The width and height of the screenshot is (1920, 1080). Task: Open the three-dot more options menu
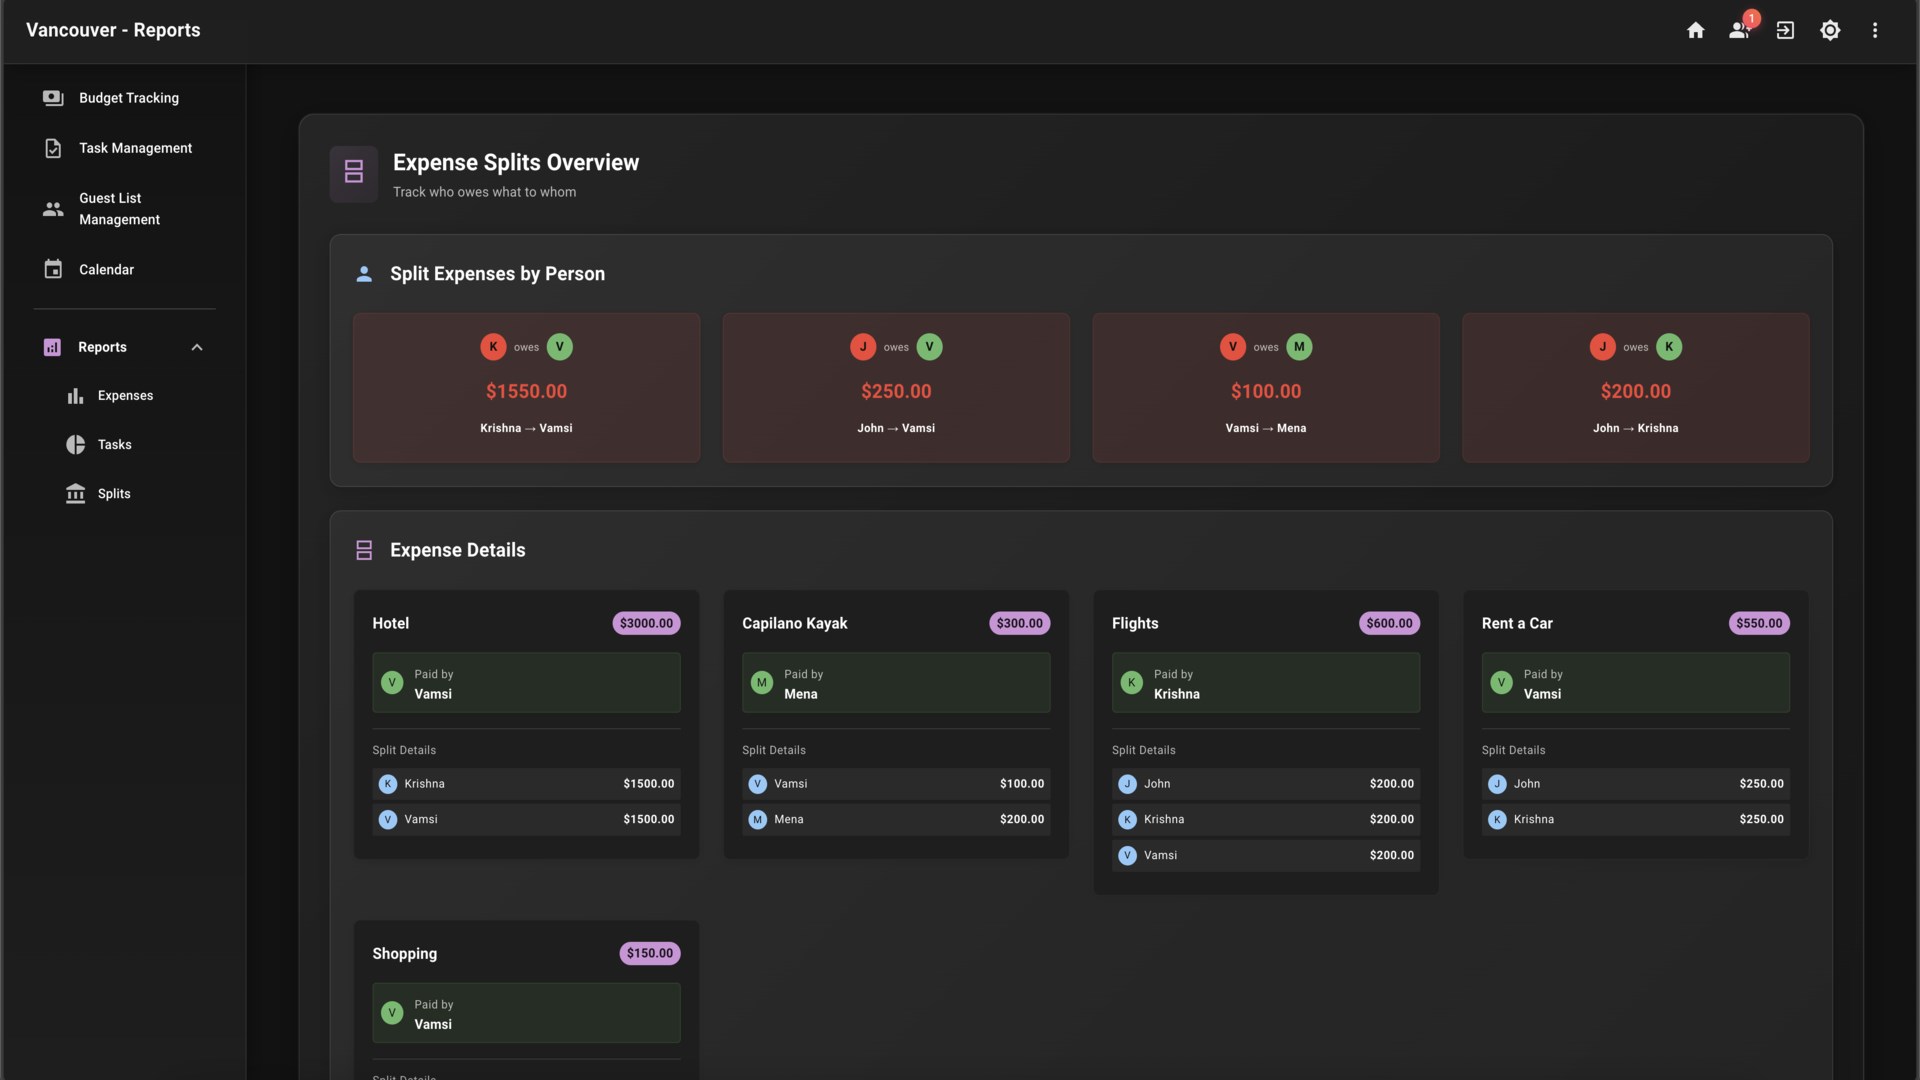point(1875,30)
